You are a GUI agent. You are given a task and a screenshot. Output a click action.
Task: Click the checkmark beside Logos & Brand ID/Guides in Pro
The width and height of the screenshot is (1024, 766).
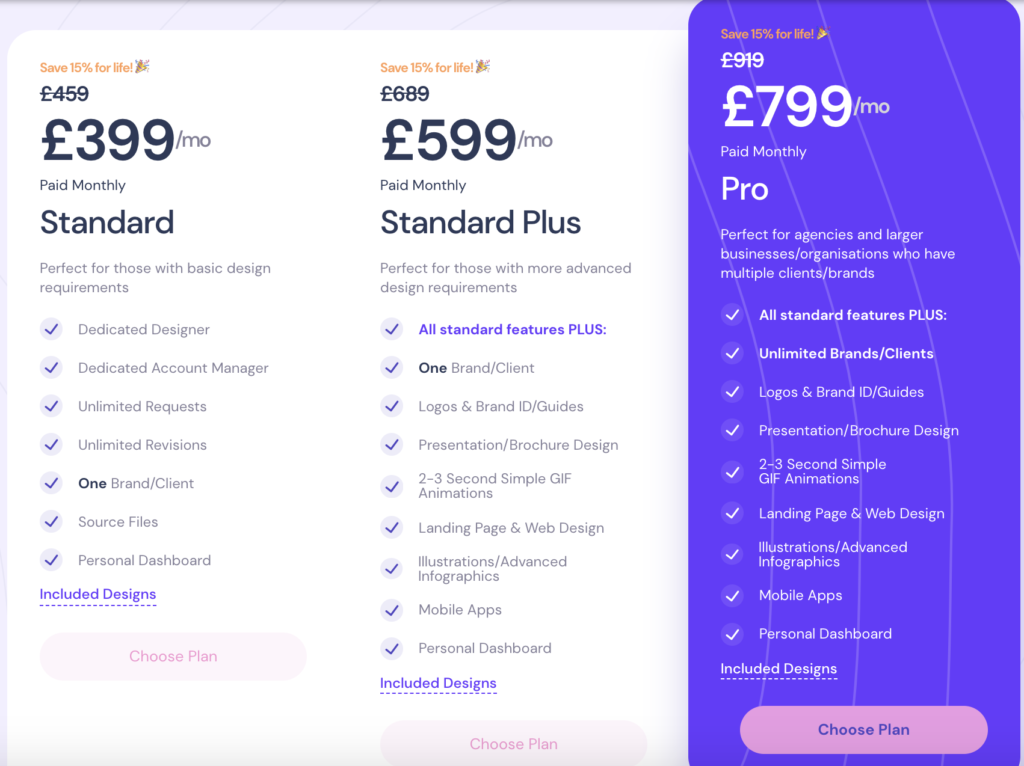click(x=732, y=391)
